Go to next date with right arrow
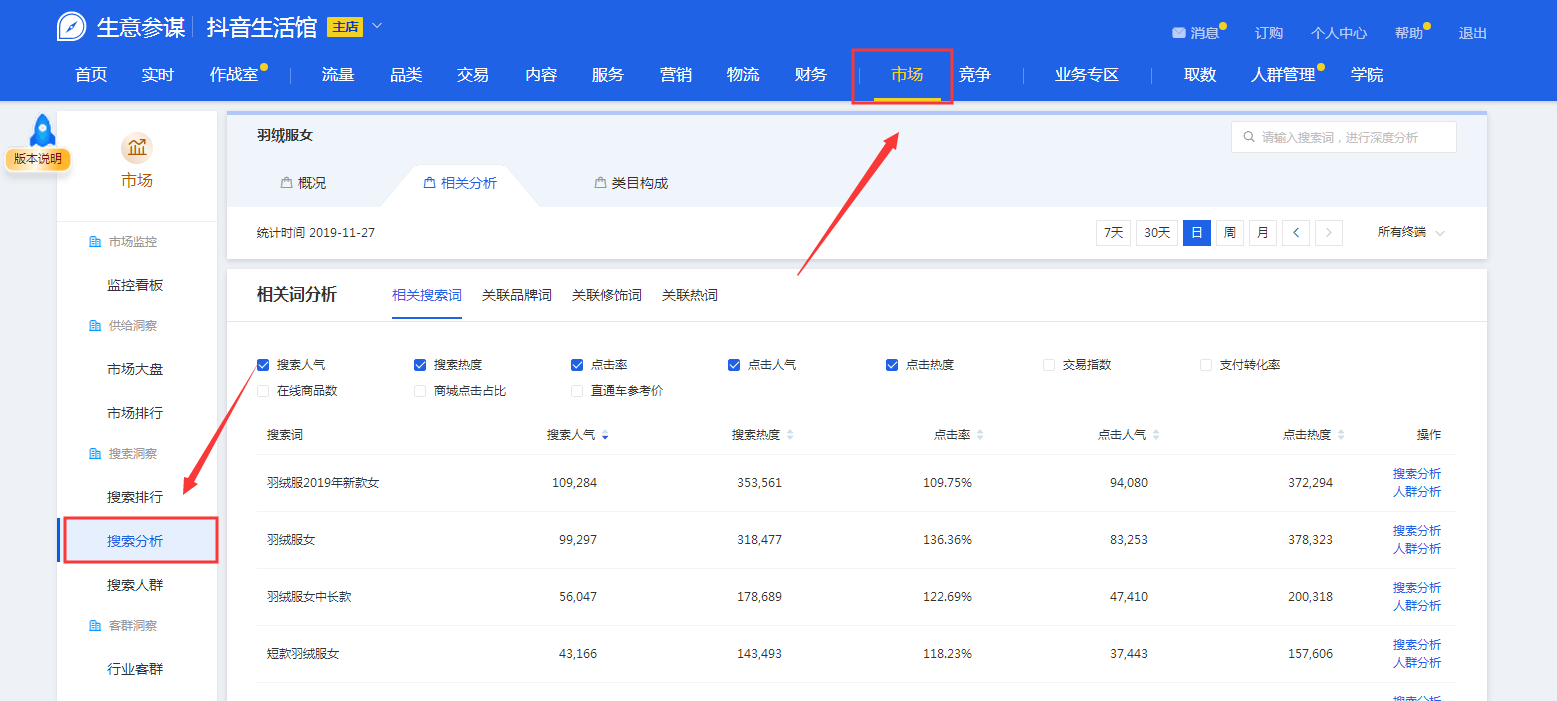 coord(1329,233)
